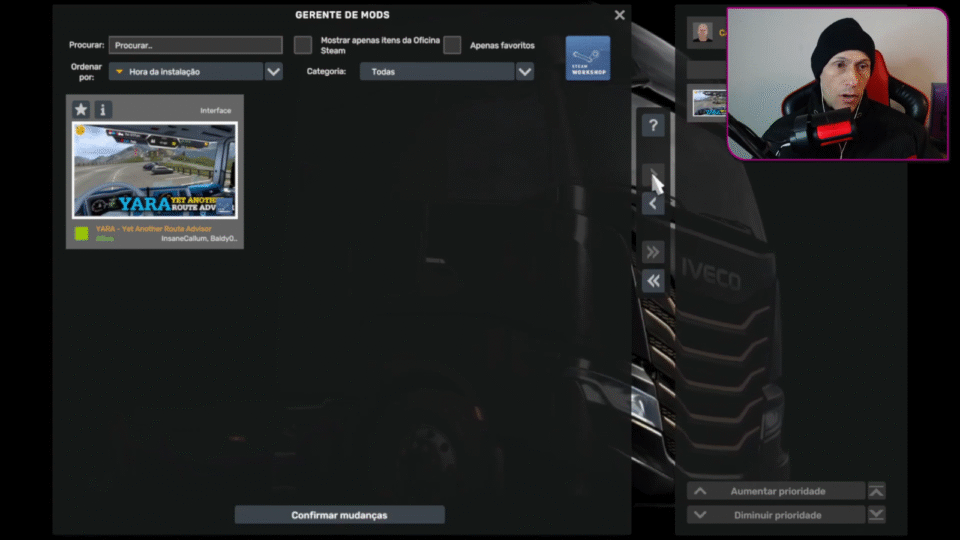
Task: Select the Todas category field
Action: coord(437,72)
